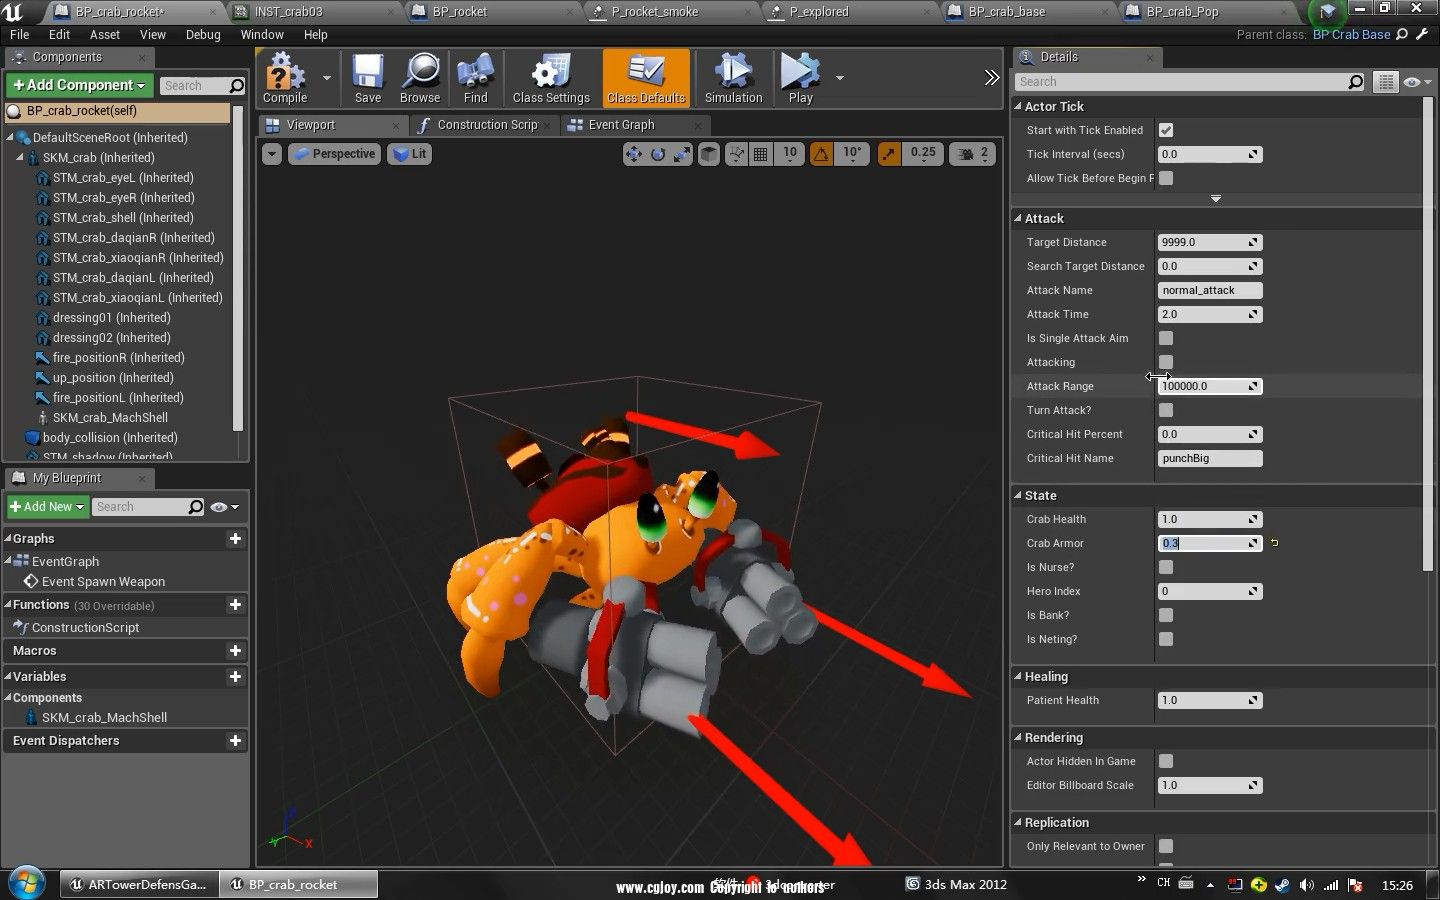The height and width of the screenshot is (900, 1440).
Task: Toggle rotation snapping icon
Action: coord(821,154)
